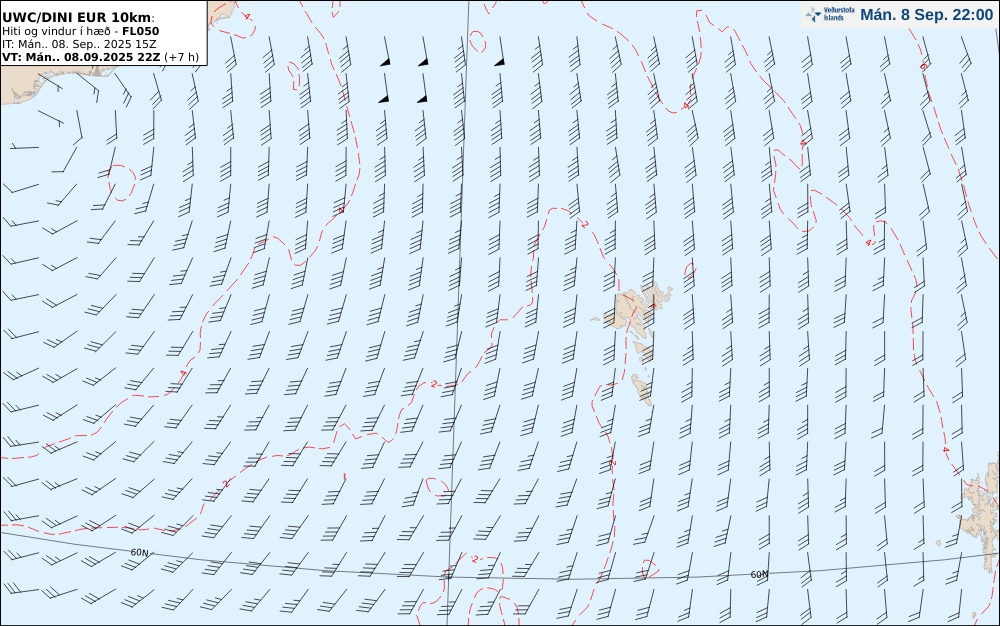Click the '6' isotherm contour label

coord(923,66)
